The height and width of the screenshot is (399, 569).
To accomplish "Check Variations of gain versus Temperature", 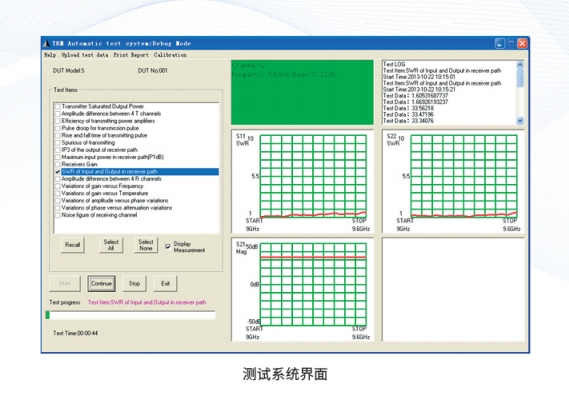I will [x=57, y=194].
